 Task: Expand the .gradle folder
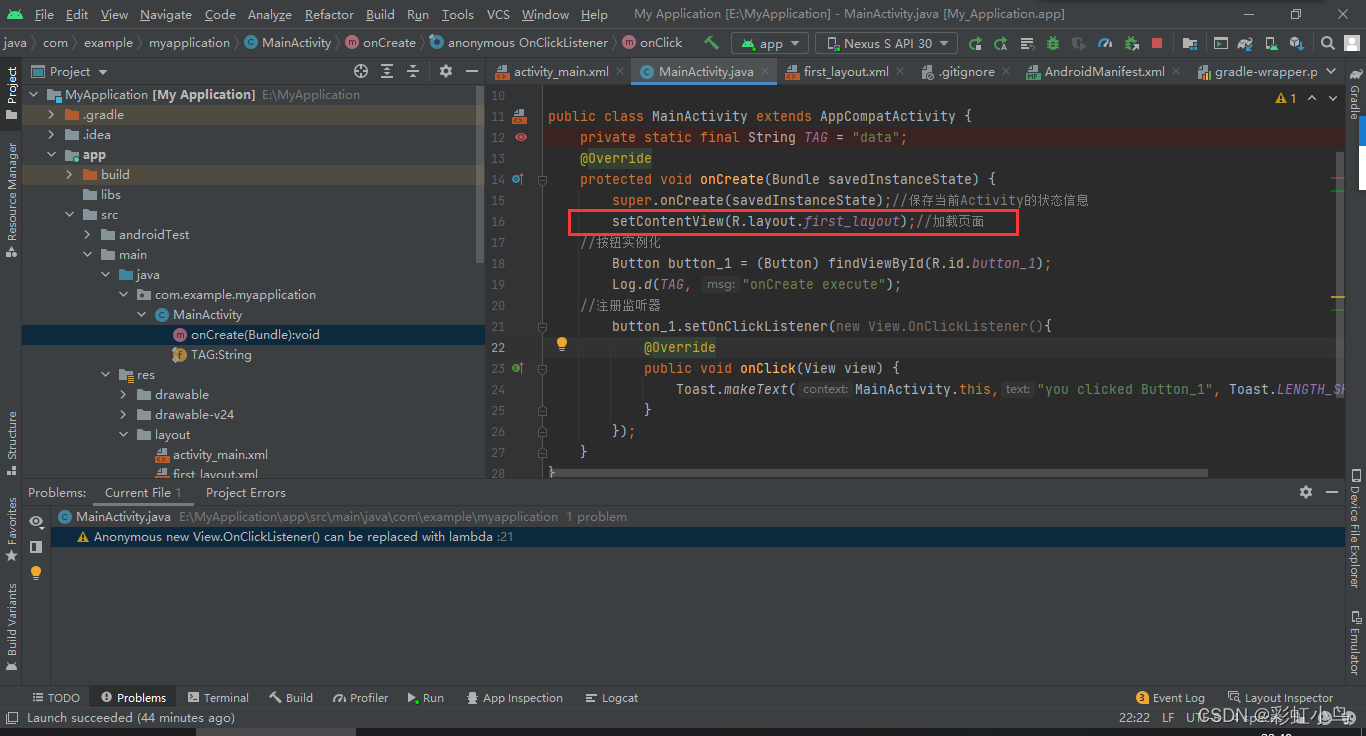pos(51,114)
